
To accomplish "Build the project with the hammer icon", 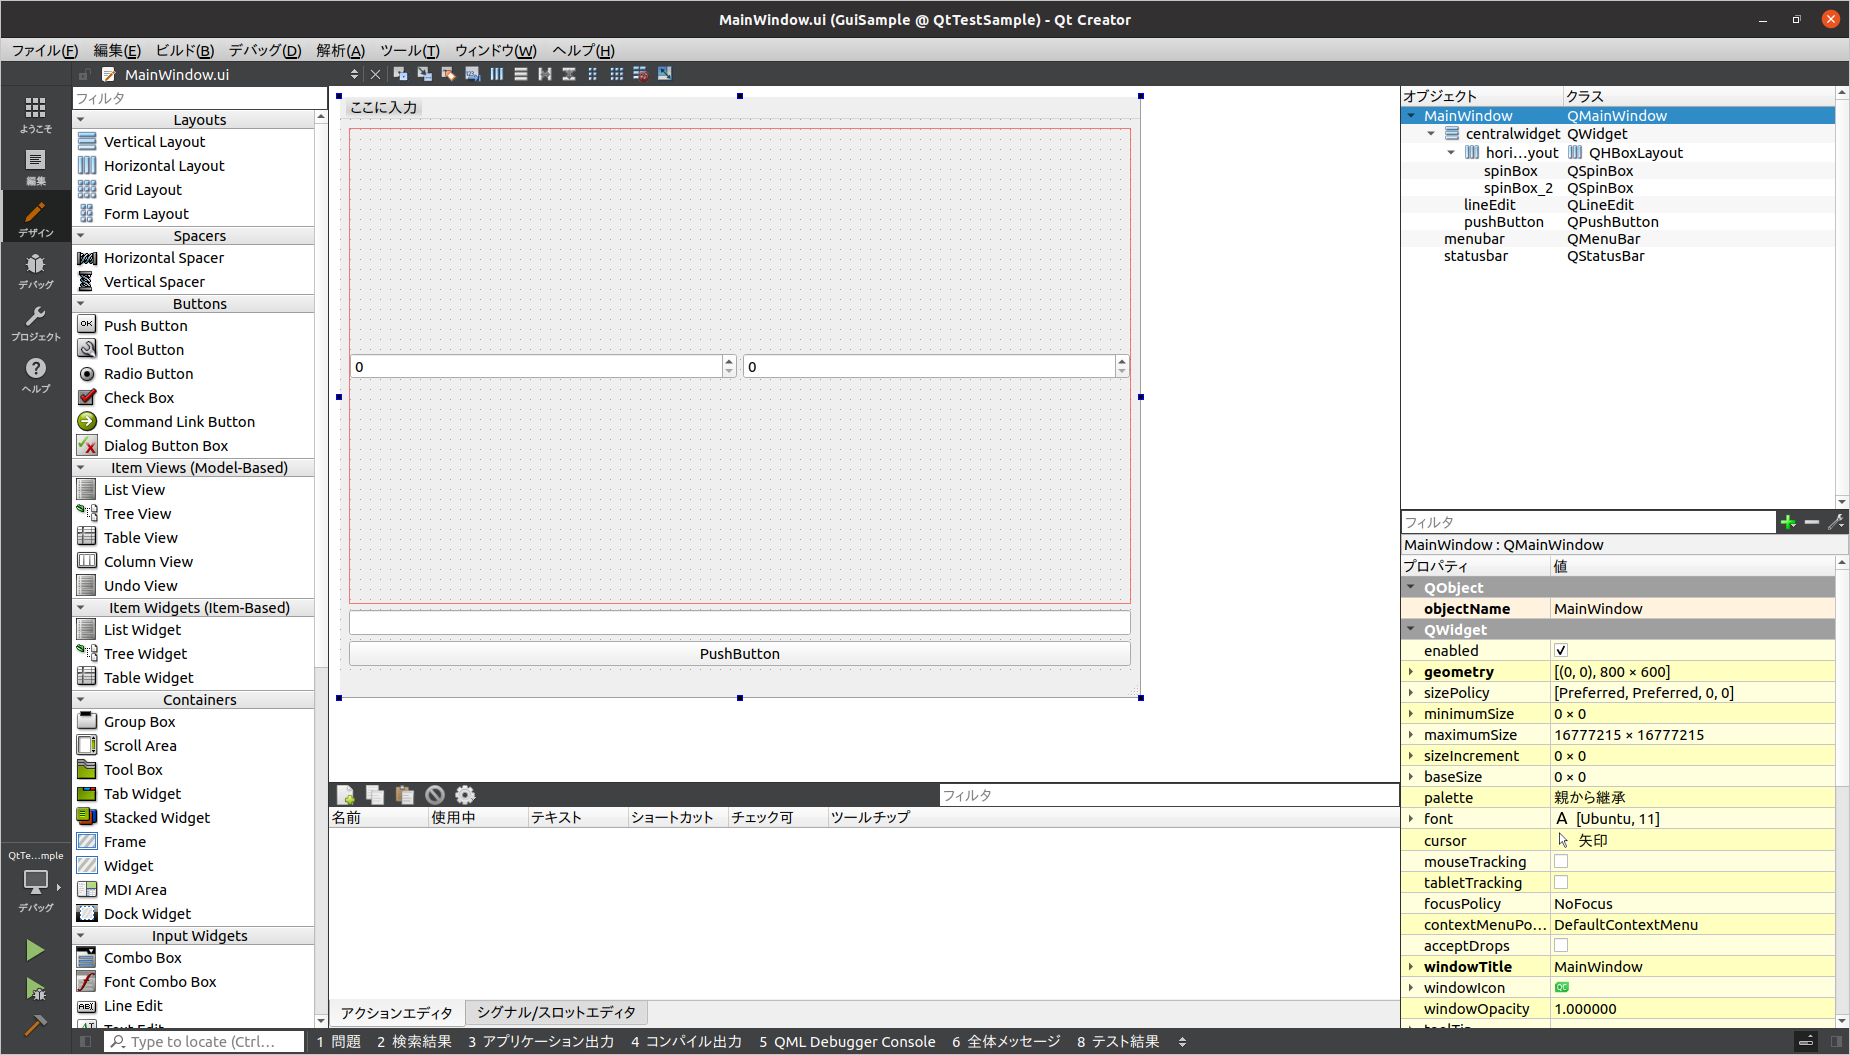I will pyautogui.click(x=35, y=1025).
